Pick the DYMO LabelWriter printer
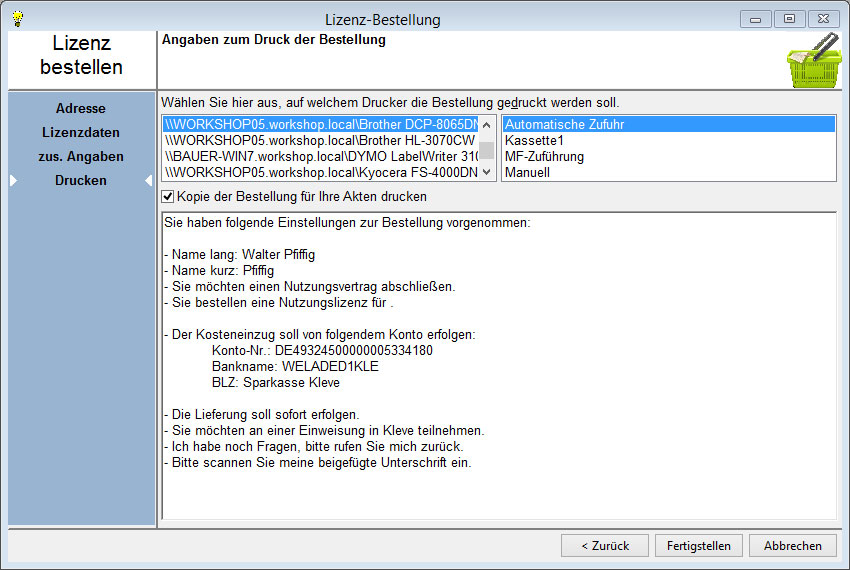 point(320,157)
